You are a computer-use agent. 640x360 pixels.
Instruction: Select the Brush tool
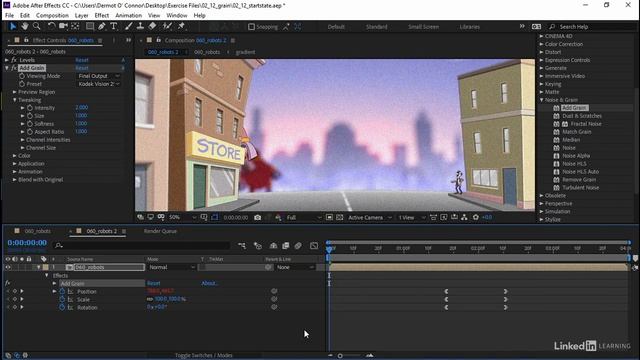tap(129, 27)
